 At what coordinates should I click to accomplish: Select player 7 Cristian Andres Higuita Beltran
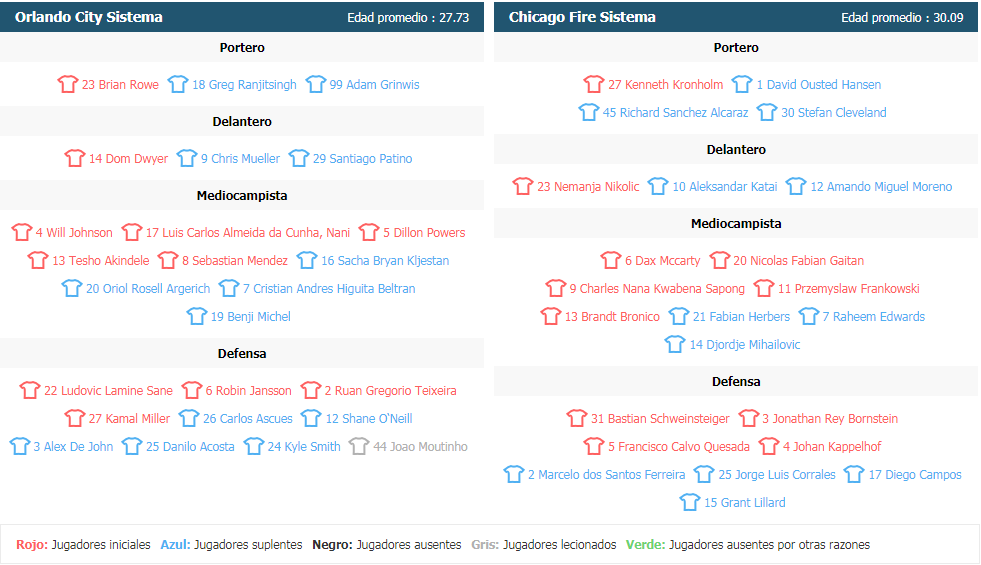[329, 289]
